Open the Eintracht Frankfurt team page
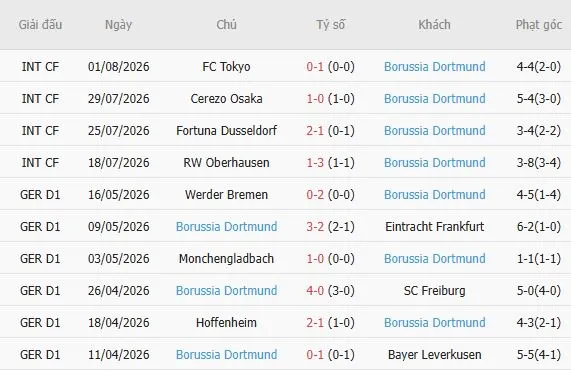Image resolution: width=571 pixels, height=371 pixels. pos(434,227)
